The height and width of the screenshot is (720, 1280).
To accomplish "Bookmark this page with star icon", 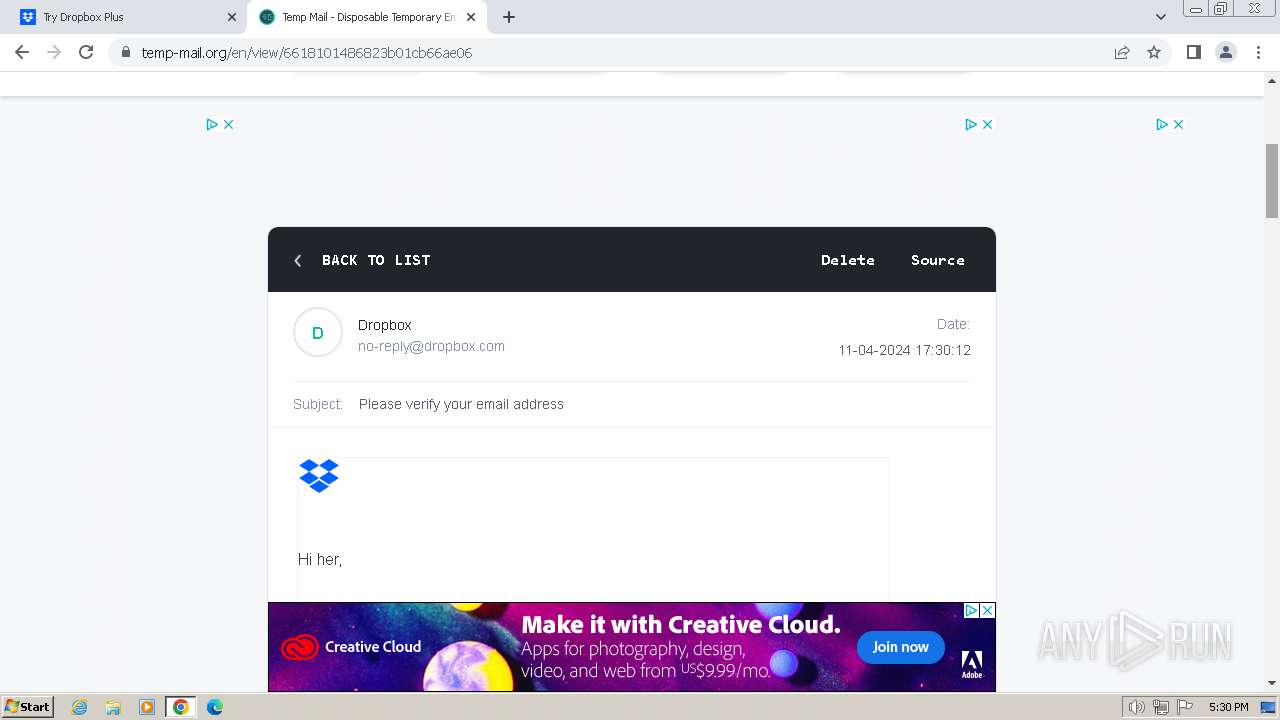I will click(1154, 52).
